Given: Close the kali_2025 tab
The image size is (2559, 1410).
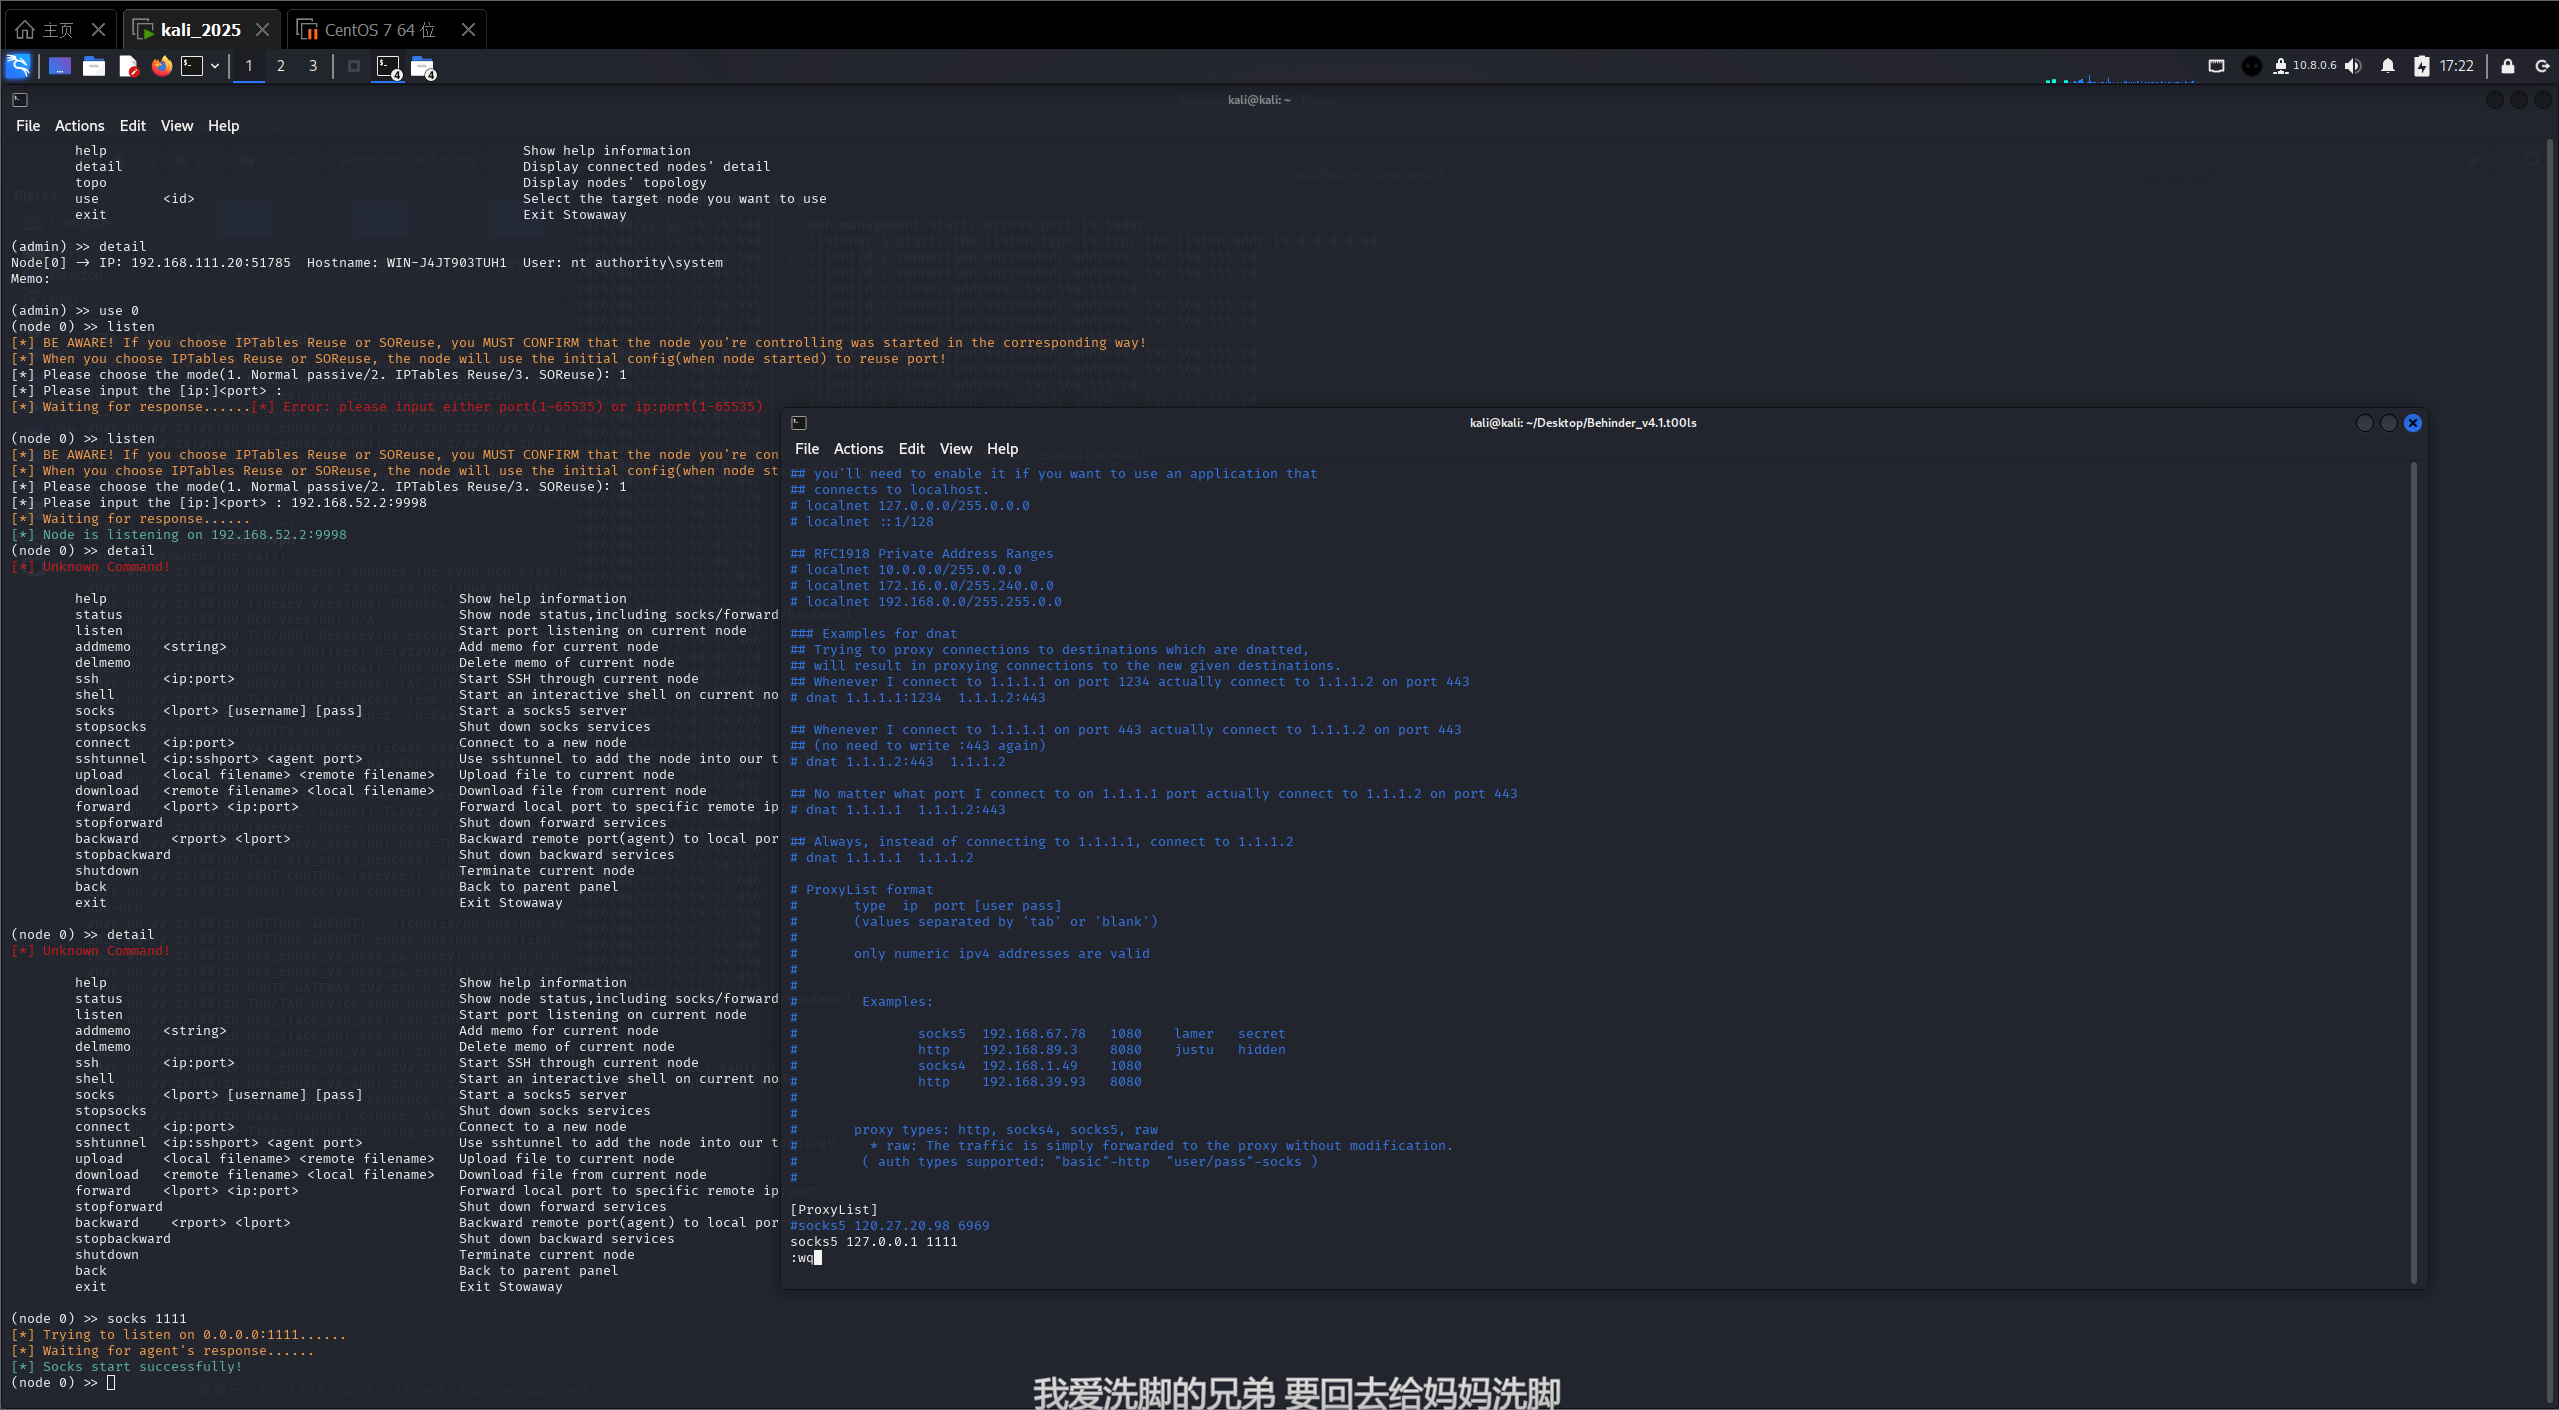Looking at the screenshot, I should pos(262,30).
